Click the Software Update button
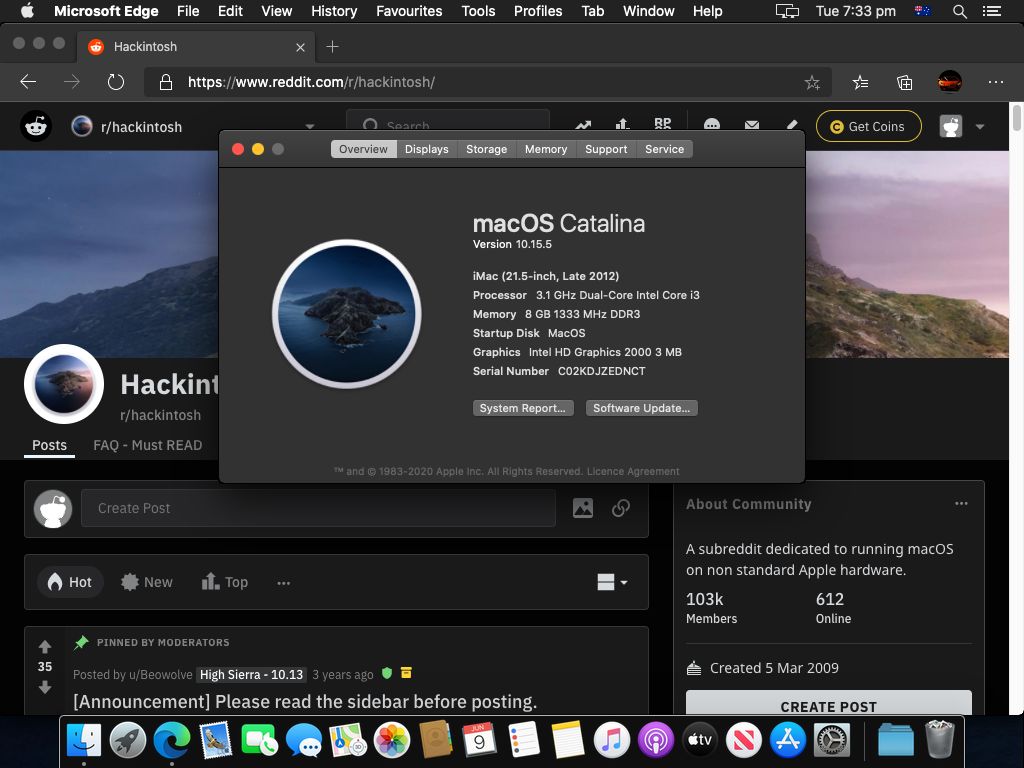Viewport: 1024px width, 768px height. (x=641, y=407)
